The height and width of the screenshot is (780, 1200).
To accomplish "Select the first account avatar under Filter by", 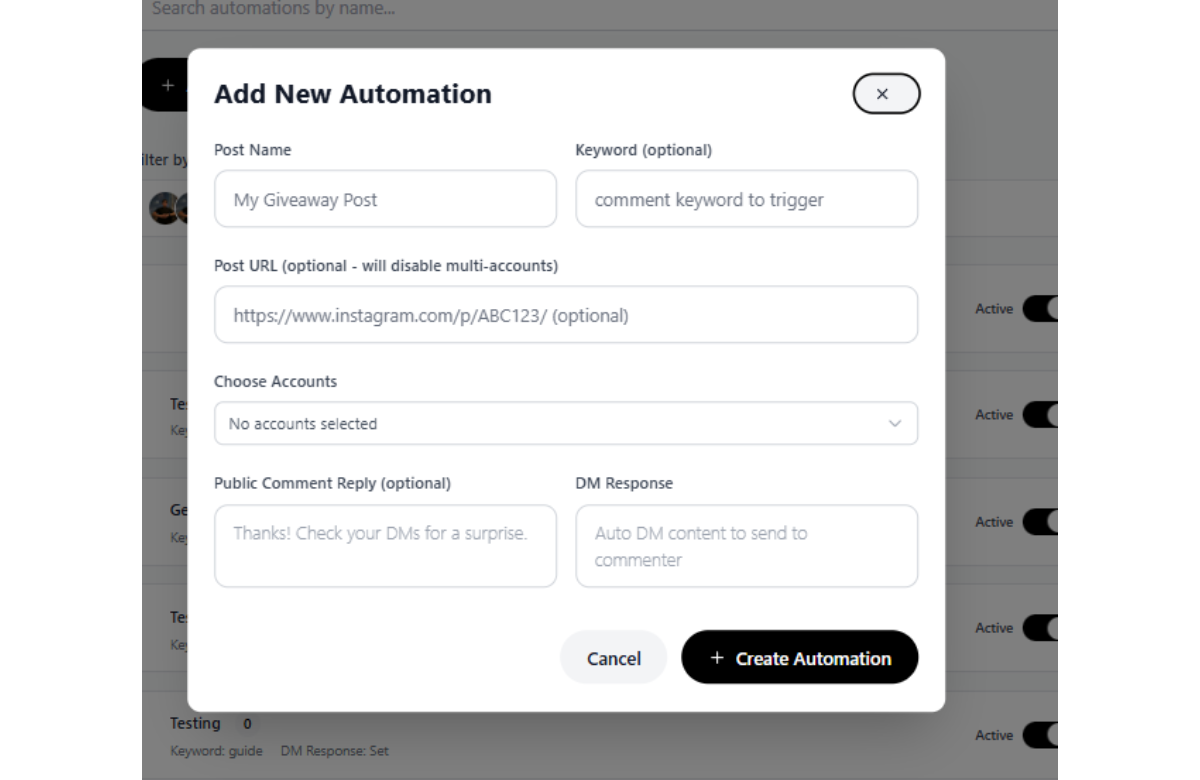I will click(x=163, y=210).
